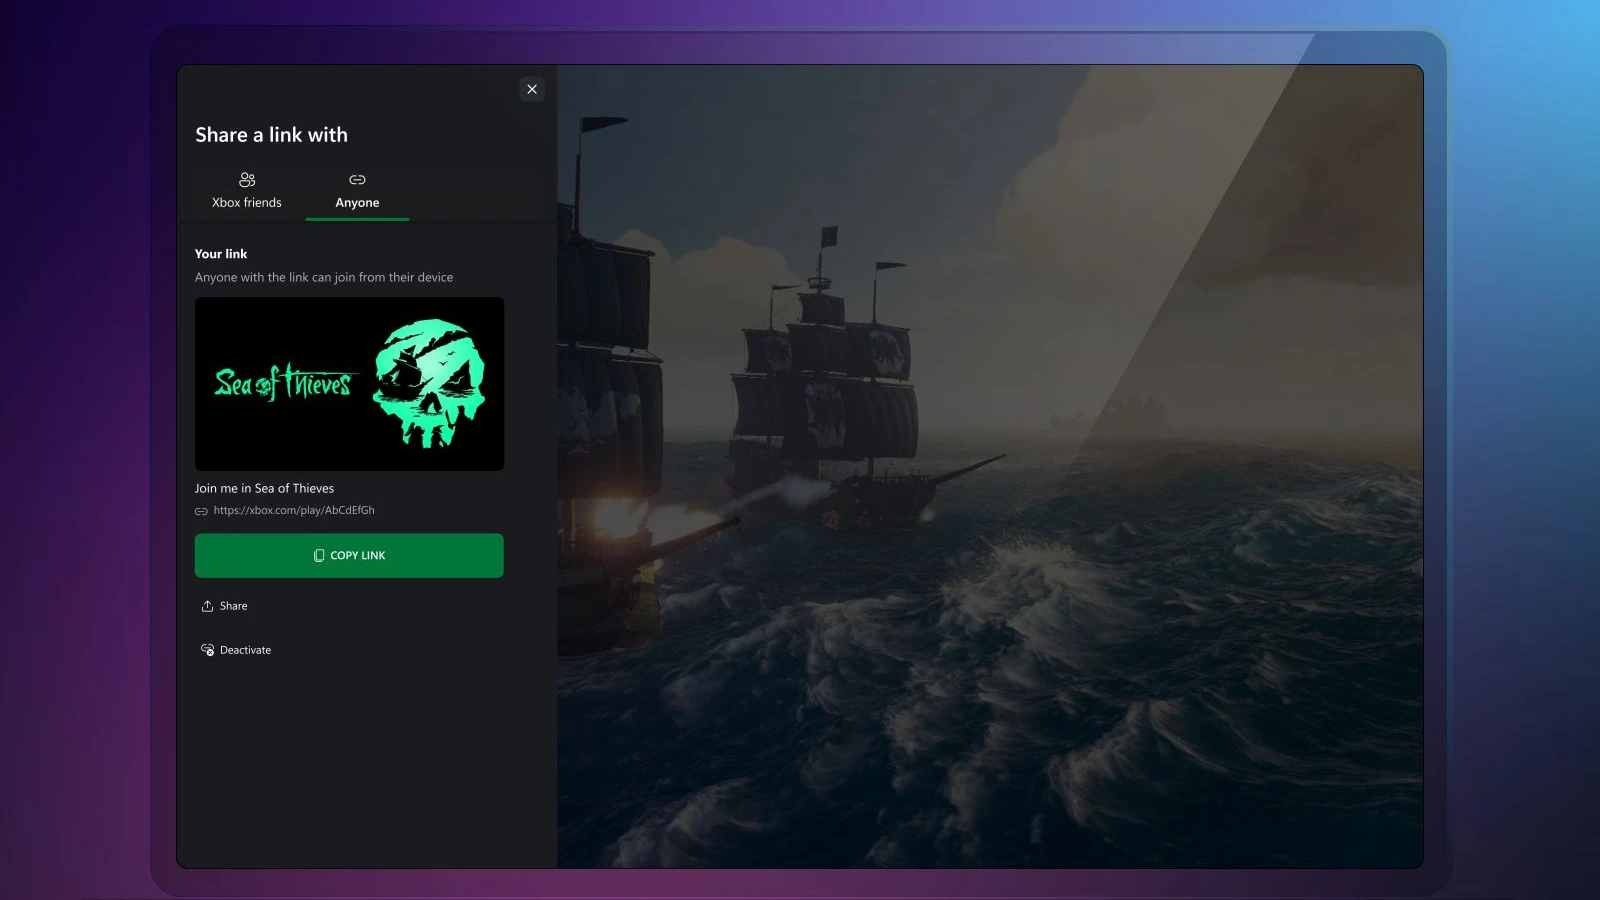Image resolution: width=1600 pixels, height=900 pixels.
Task: Click the deactivate link icon
Action: tap(207, 650)
